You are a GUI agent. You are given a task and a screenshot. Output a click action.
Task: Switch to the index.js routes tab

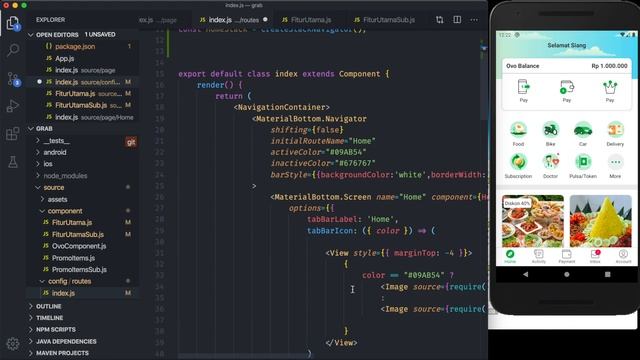[233, 20]
